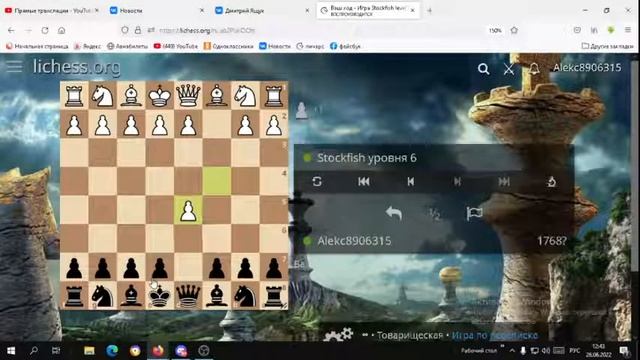Click the Firefox taskbar icon
Viewport: 640px width, 360px height.
click(158, 351)
